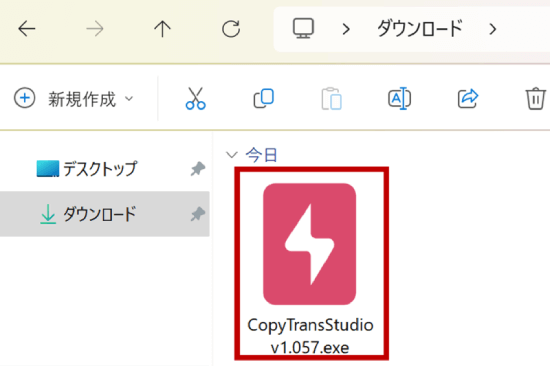
Task: Delete with the trash can icon
Action: pos(536,99)
